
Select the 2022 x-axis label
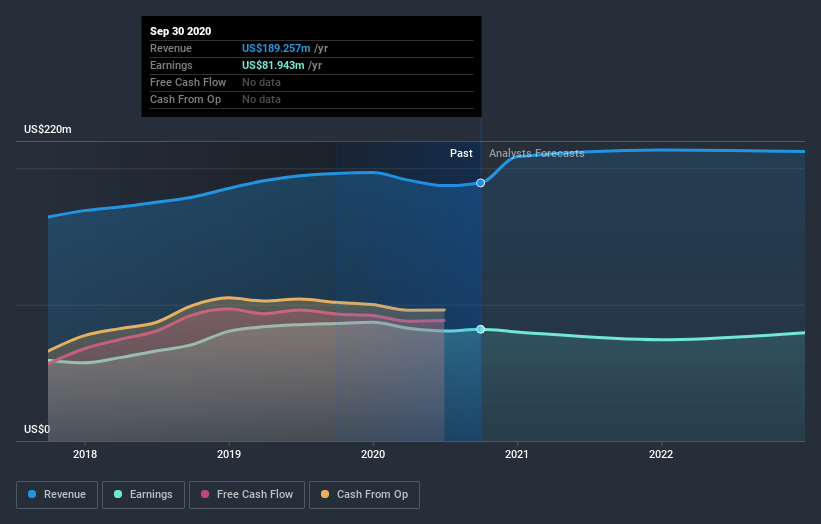pos(661,454)
